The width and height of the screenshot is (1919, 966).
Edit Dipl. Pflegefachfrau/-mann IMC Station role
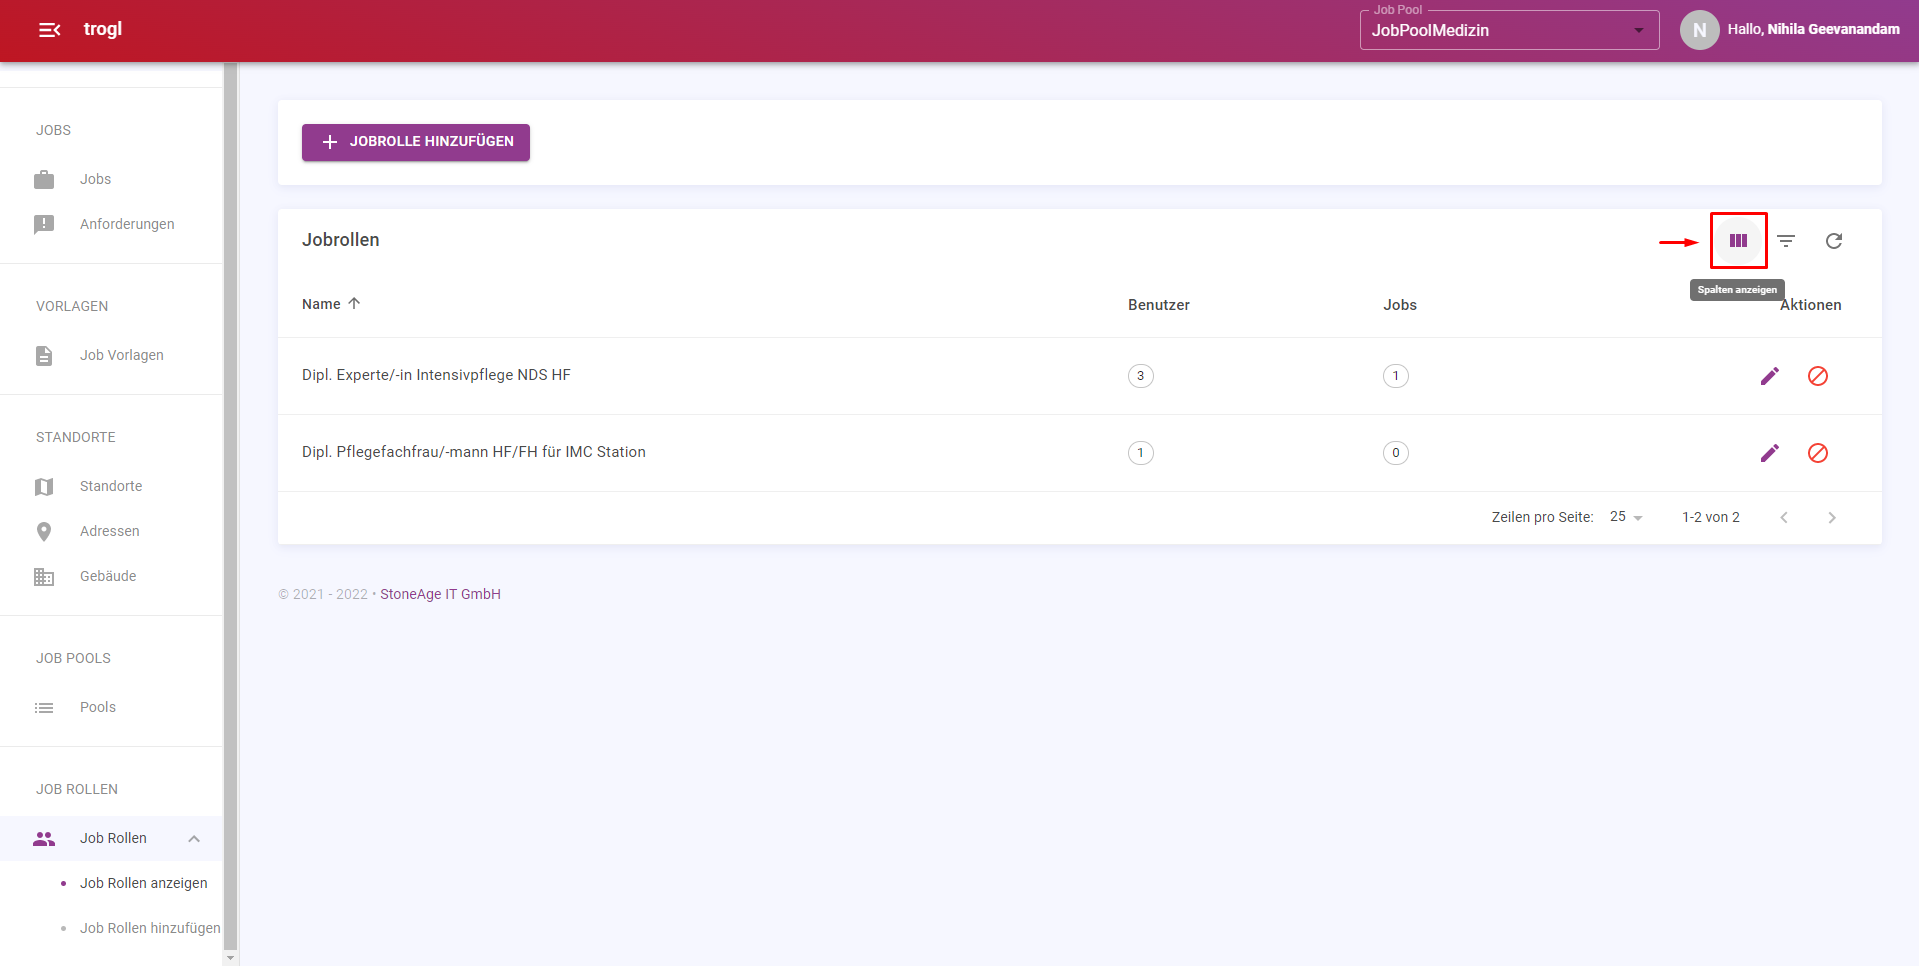point(1770,453)
